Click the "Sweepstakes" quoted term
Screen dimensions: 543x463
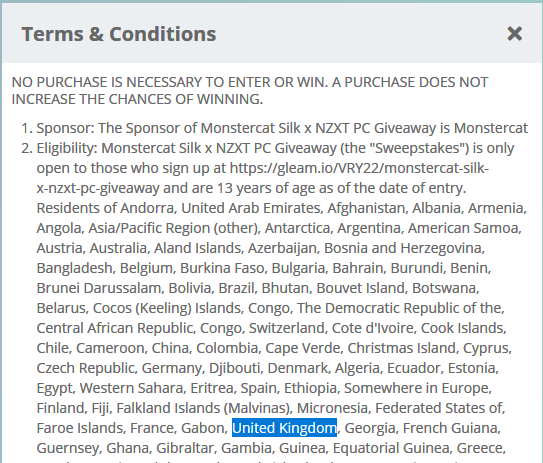point(419,148)
